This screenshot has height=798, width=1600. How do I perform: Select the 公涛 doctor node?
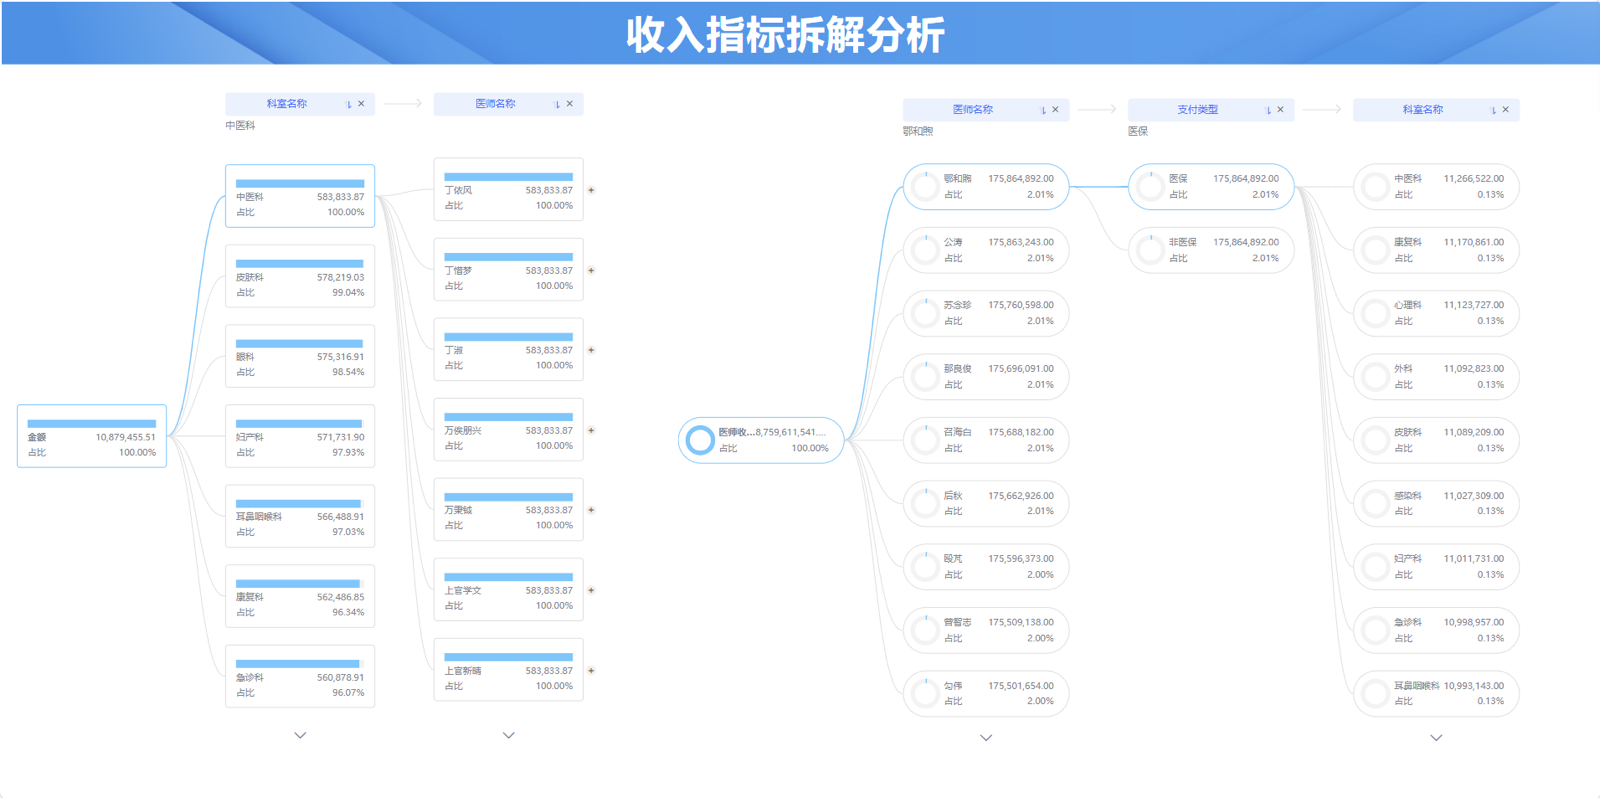(986, 250)
